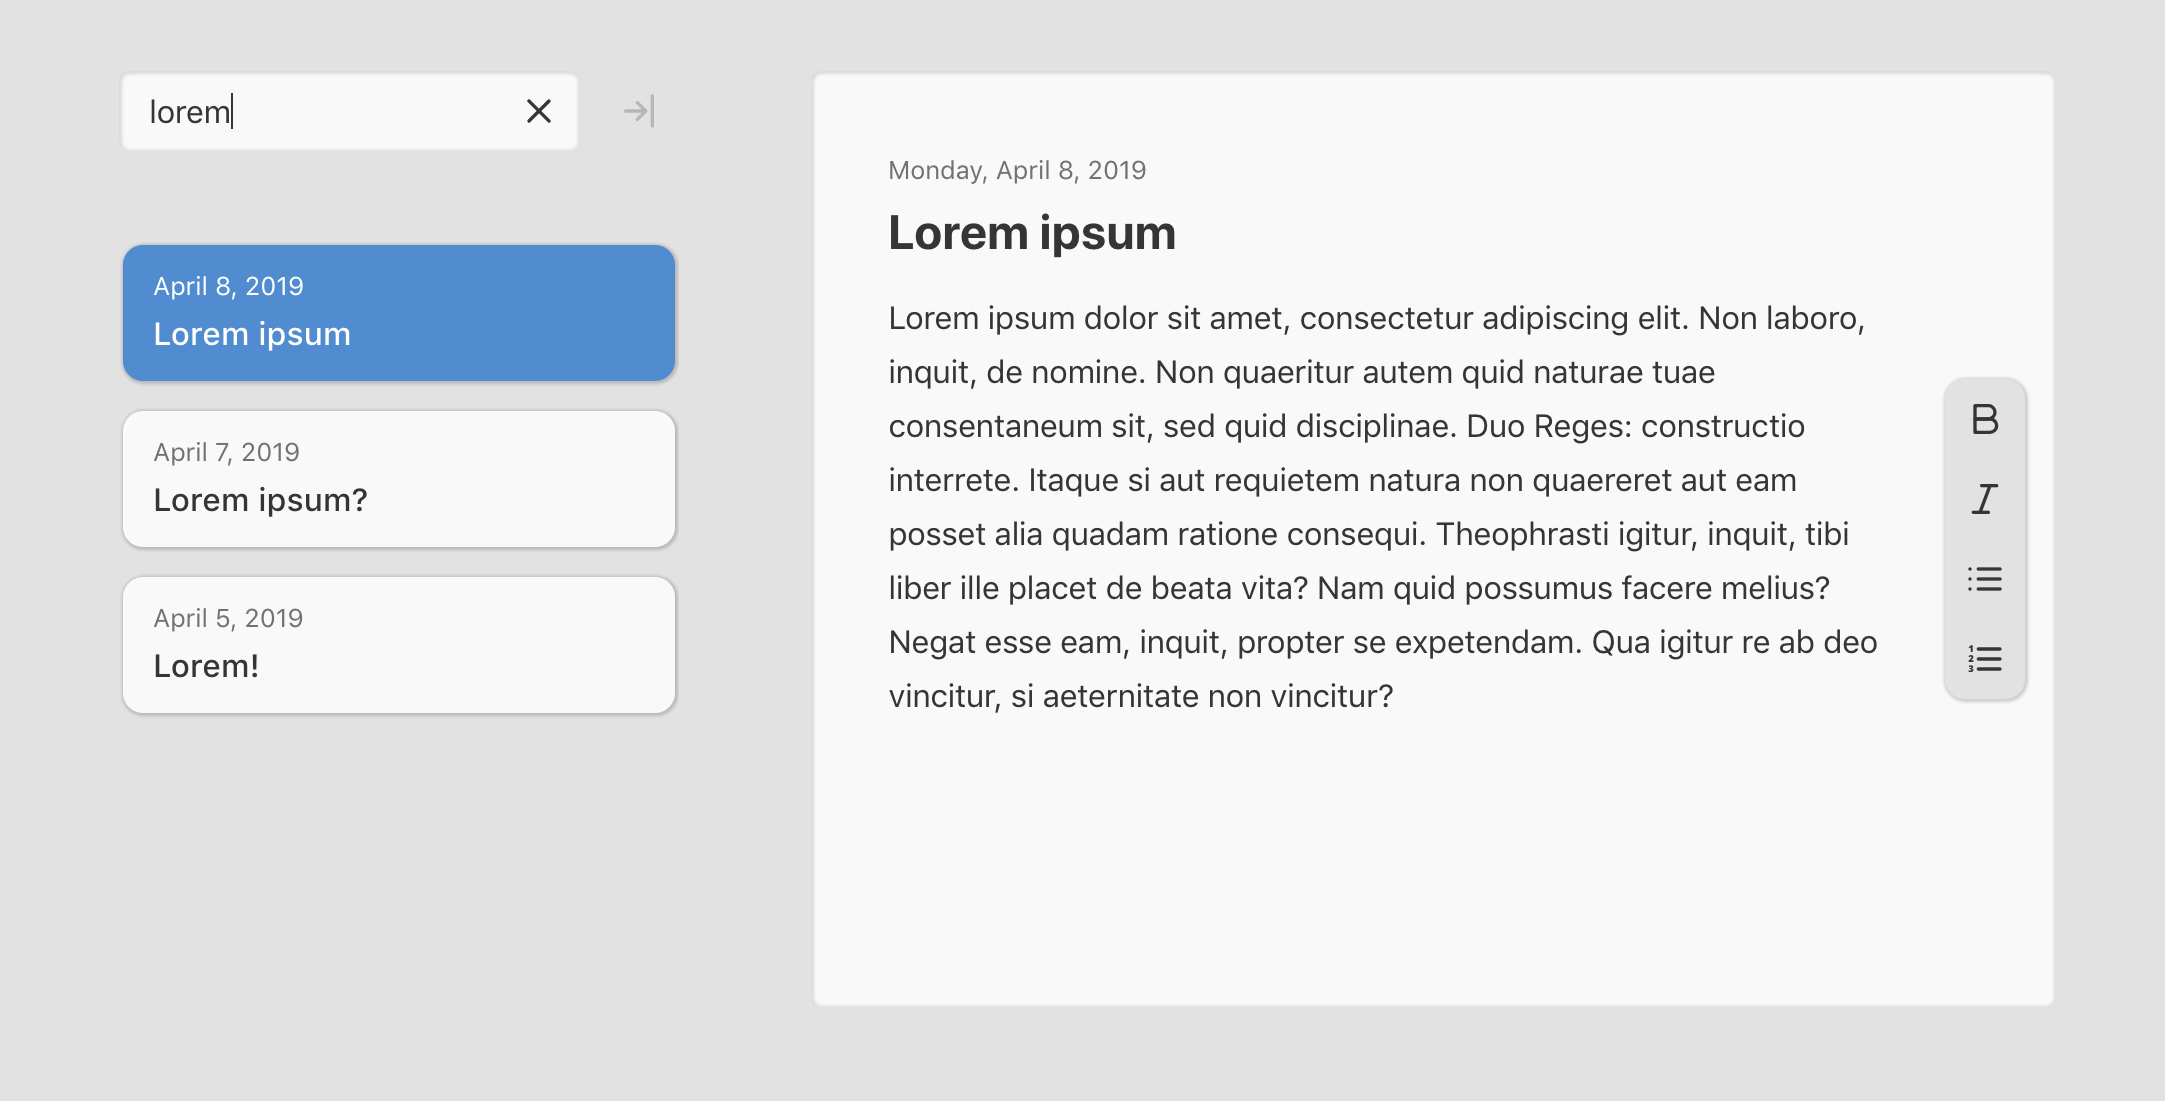Open the "Lorem!" entry title
The width and height of the screenshot is (2165, 1101).
[x=206, y=666]
